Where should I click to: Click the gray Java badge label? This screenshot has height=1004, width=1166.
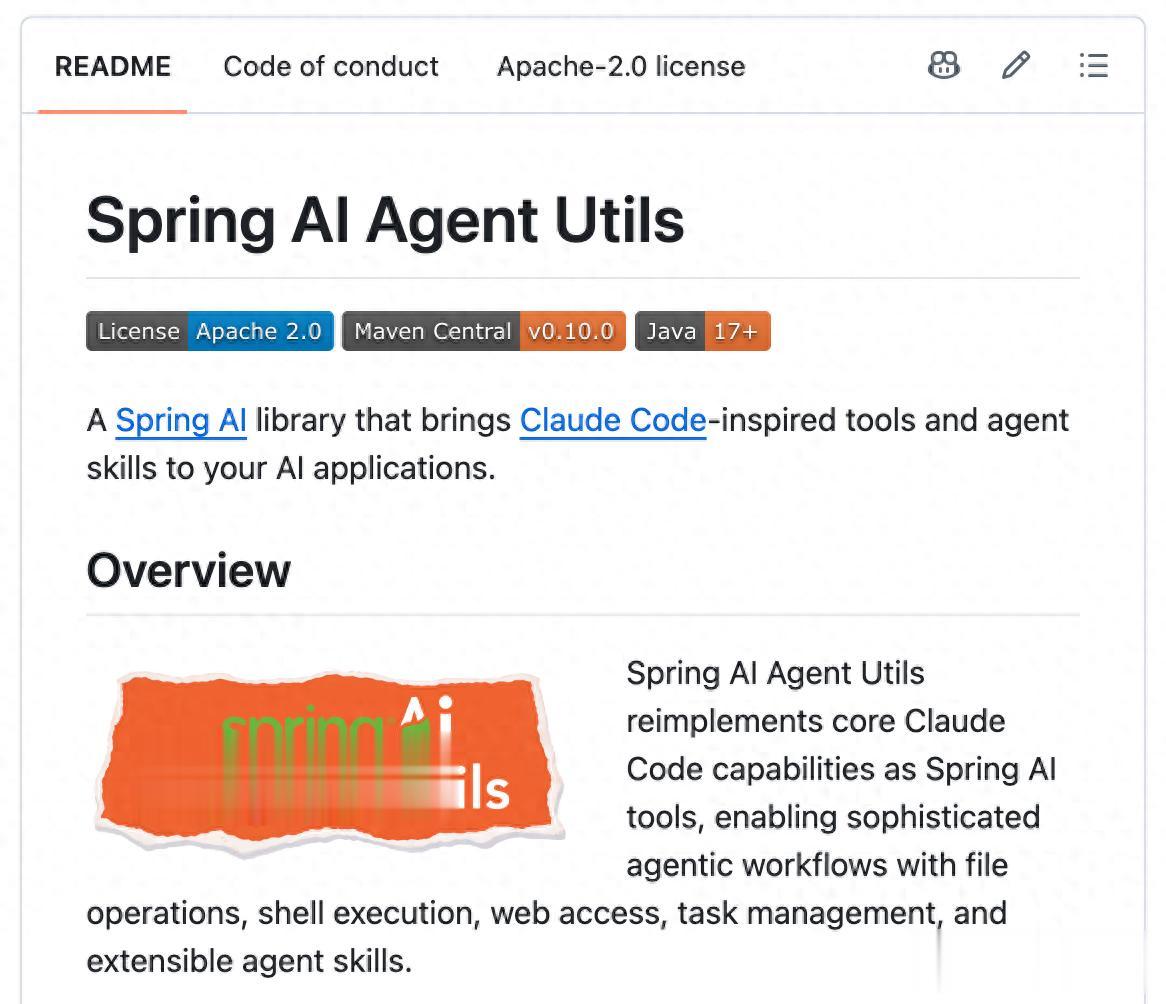coord(670,331)
